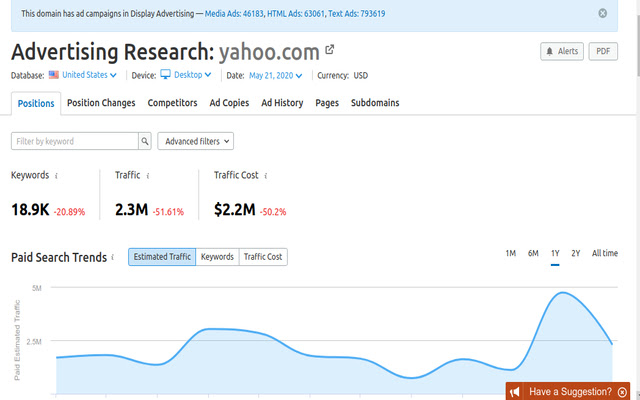This screenshot has width=640, height=400.
Task: Open United States database dropdown
Action: point(89,75)
